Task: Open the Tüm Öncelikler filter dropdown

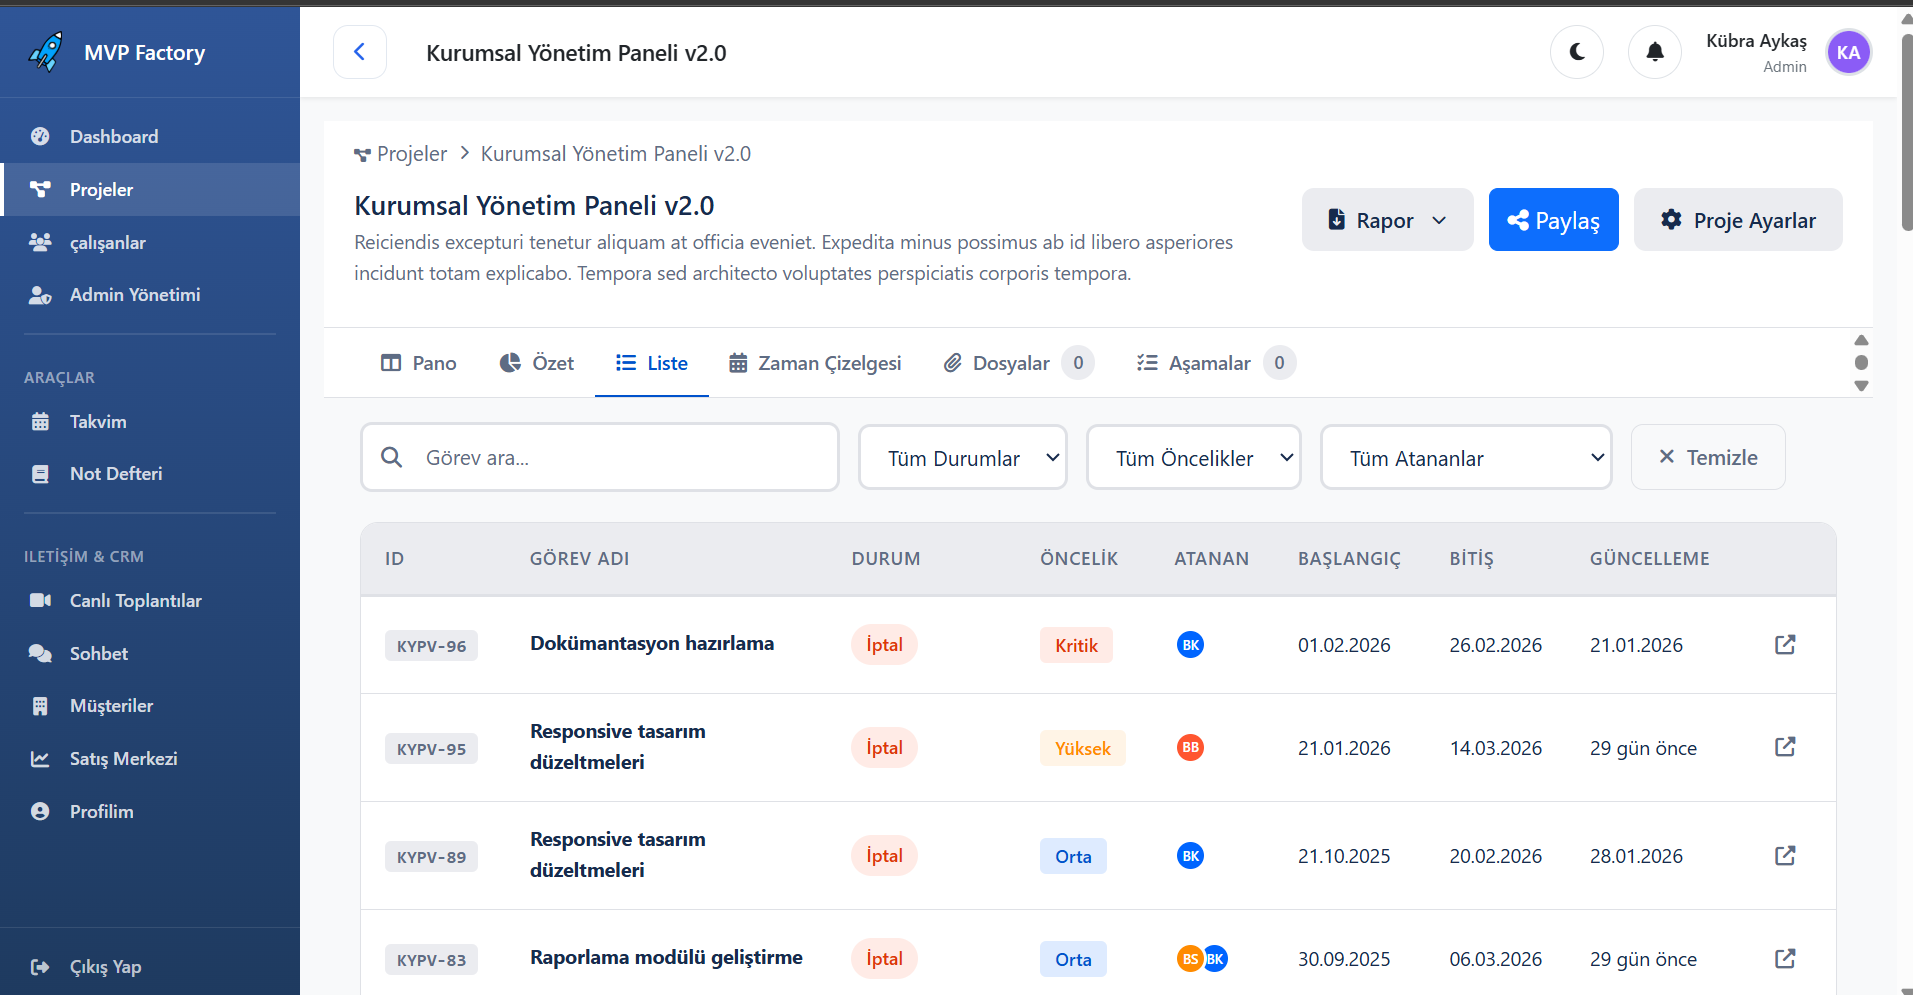Action: point(1193,457)
